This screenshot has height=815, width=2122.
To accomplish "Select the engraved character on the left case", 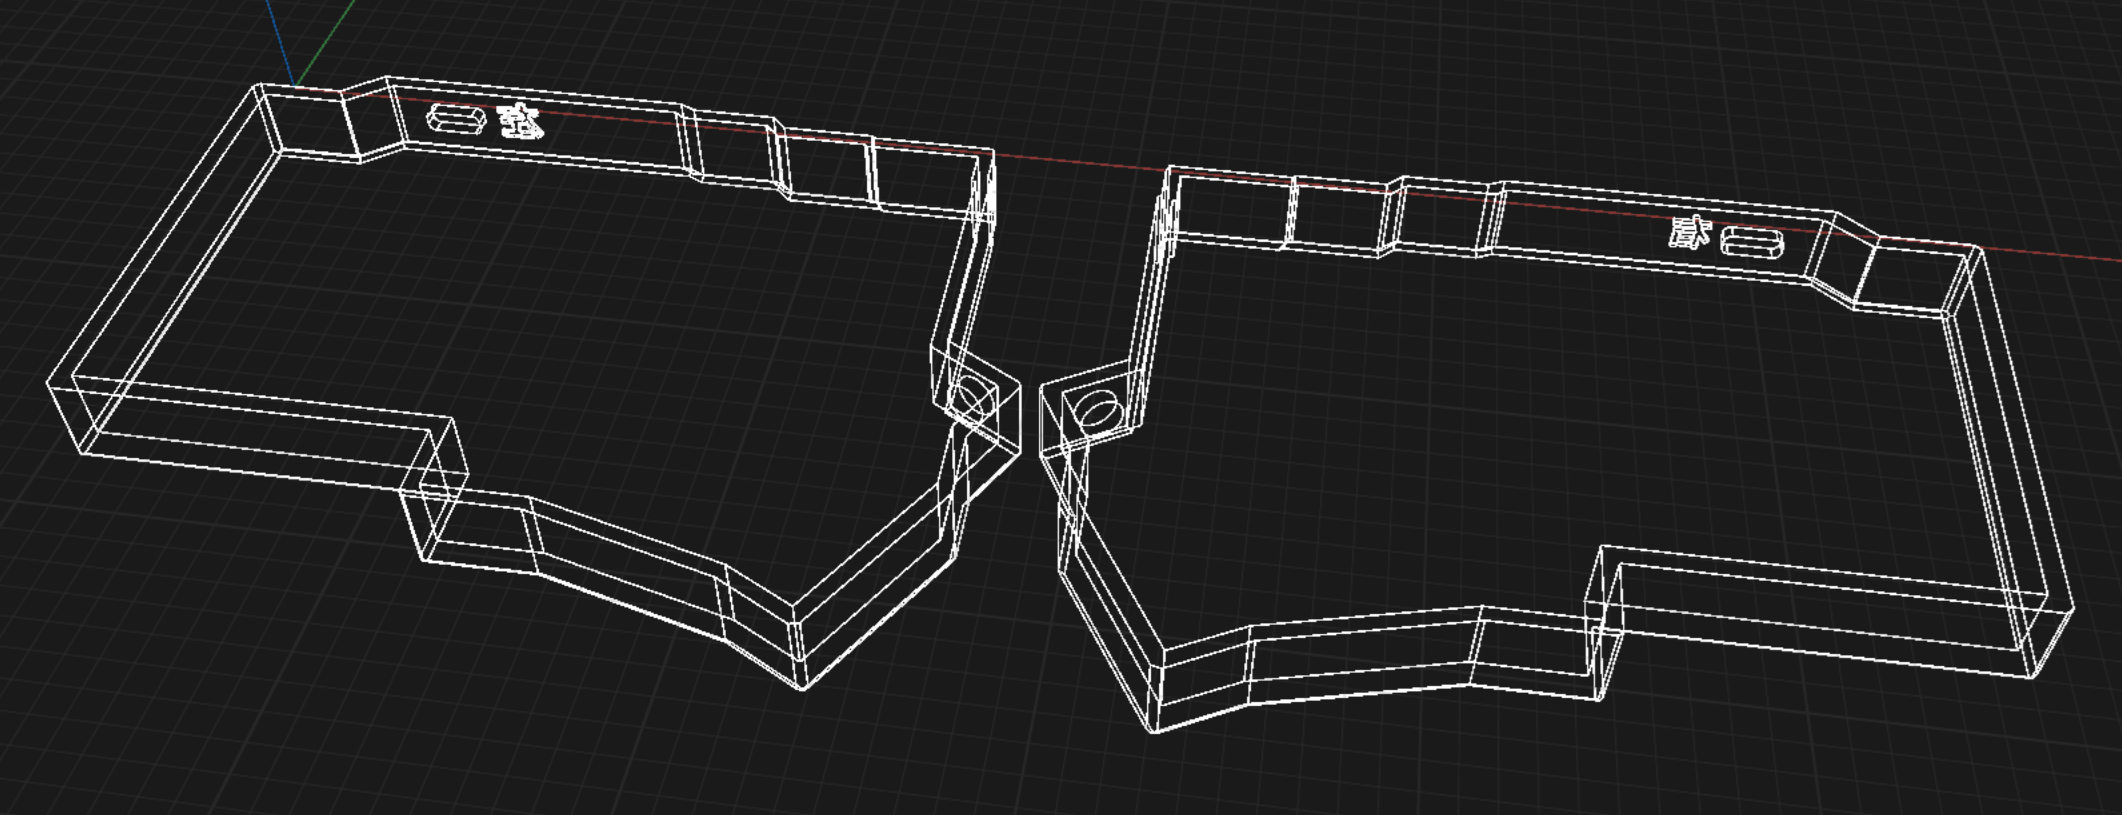I will pyautogui.click(x=520, y=122).
